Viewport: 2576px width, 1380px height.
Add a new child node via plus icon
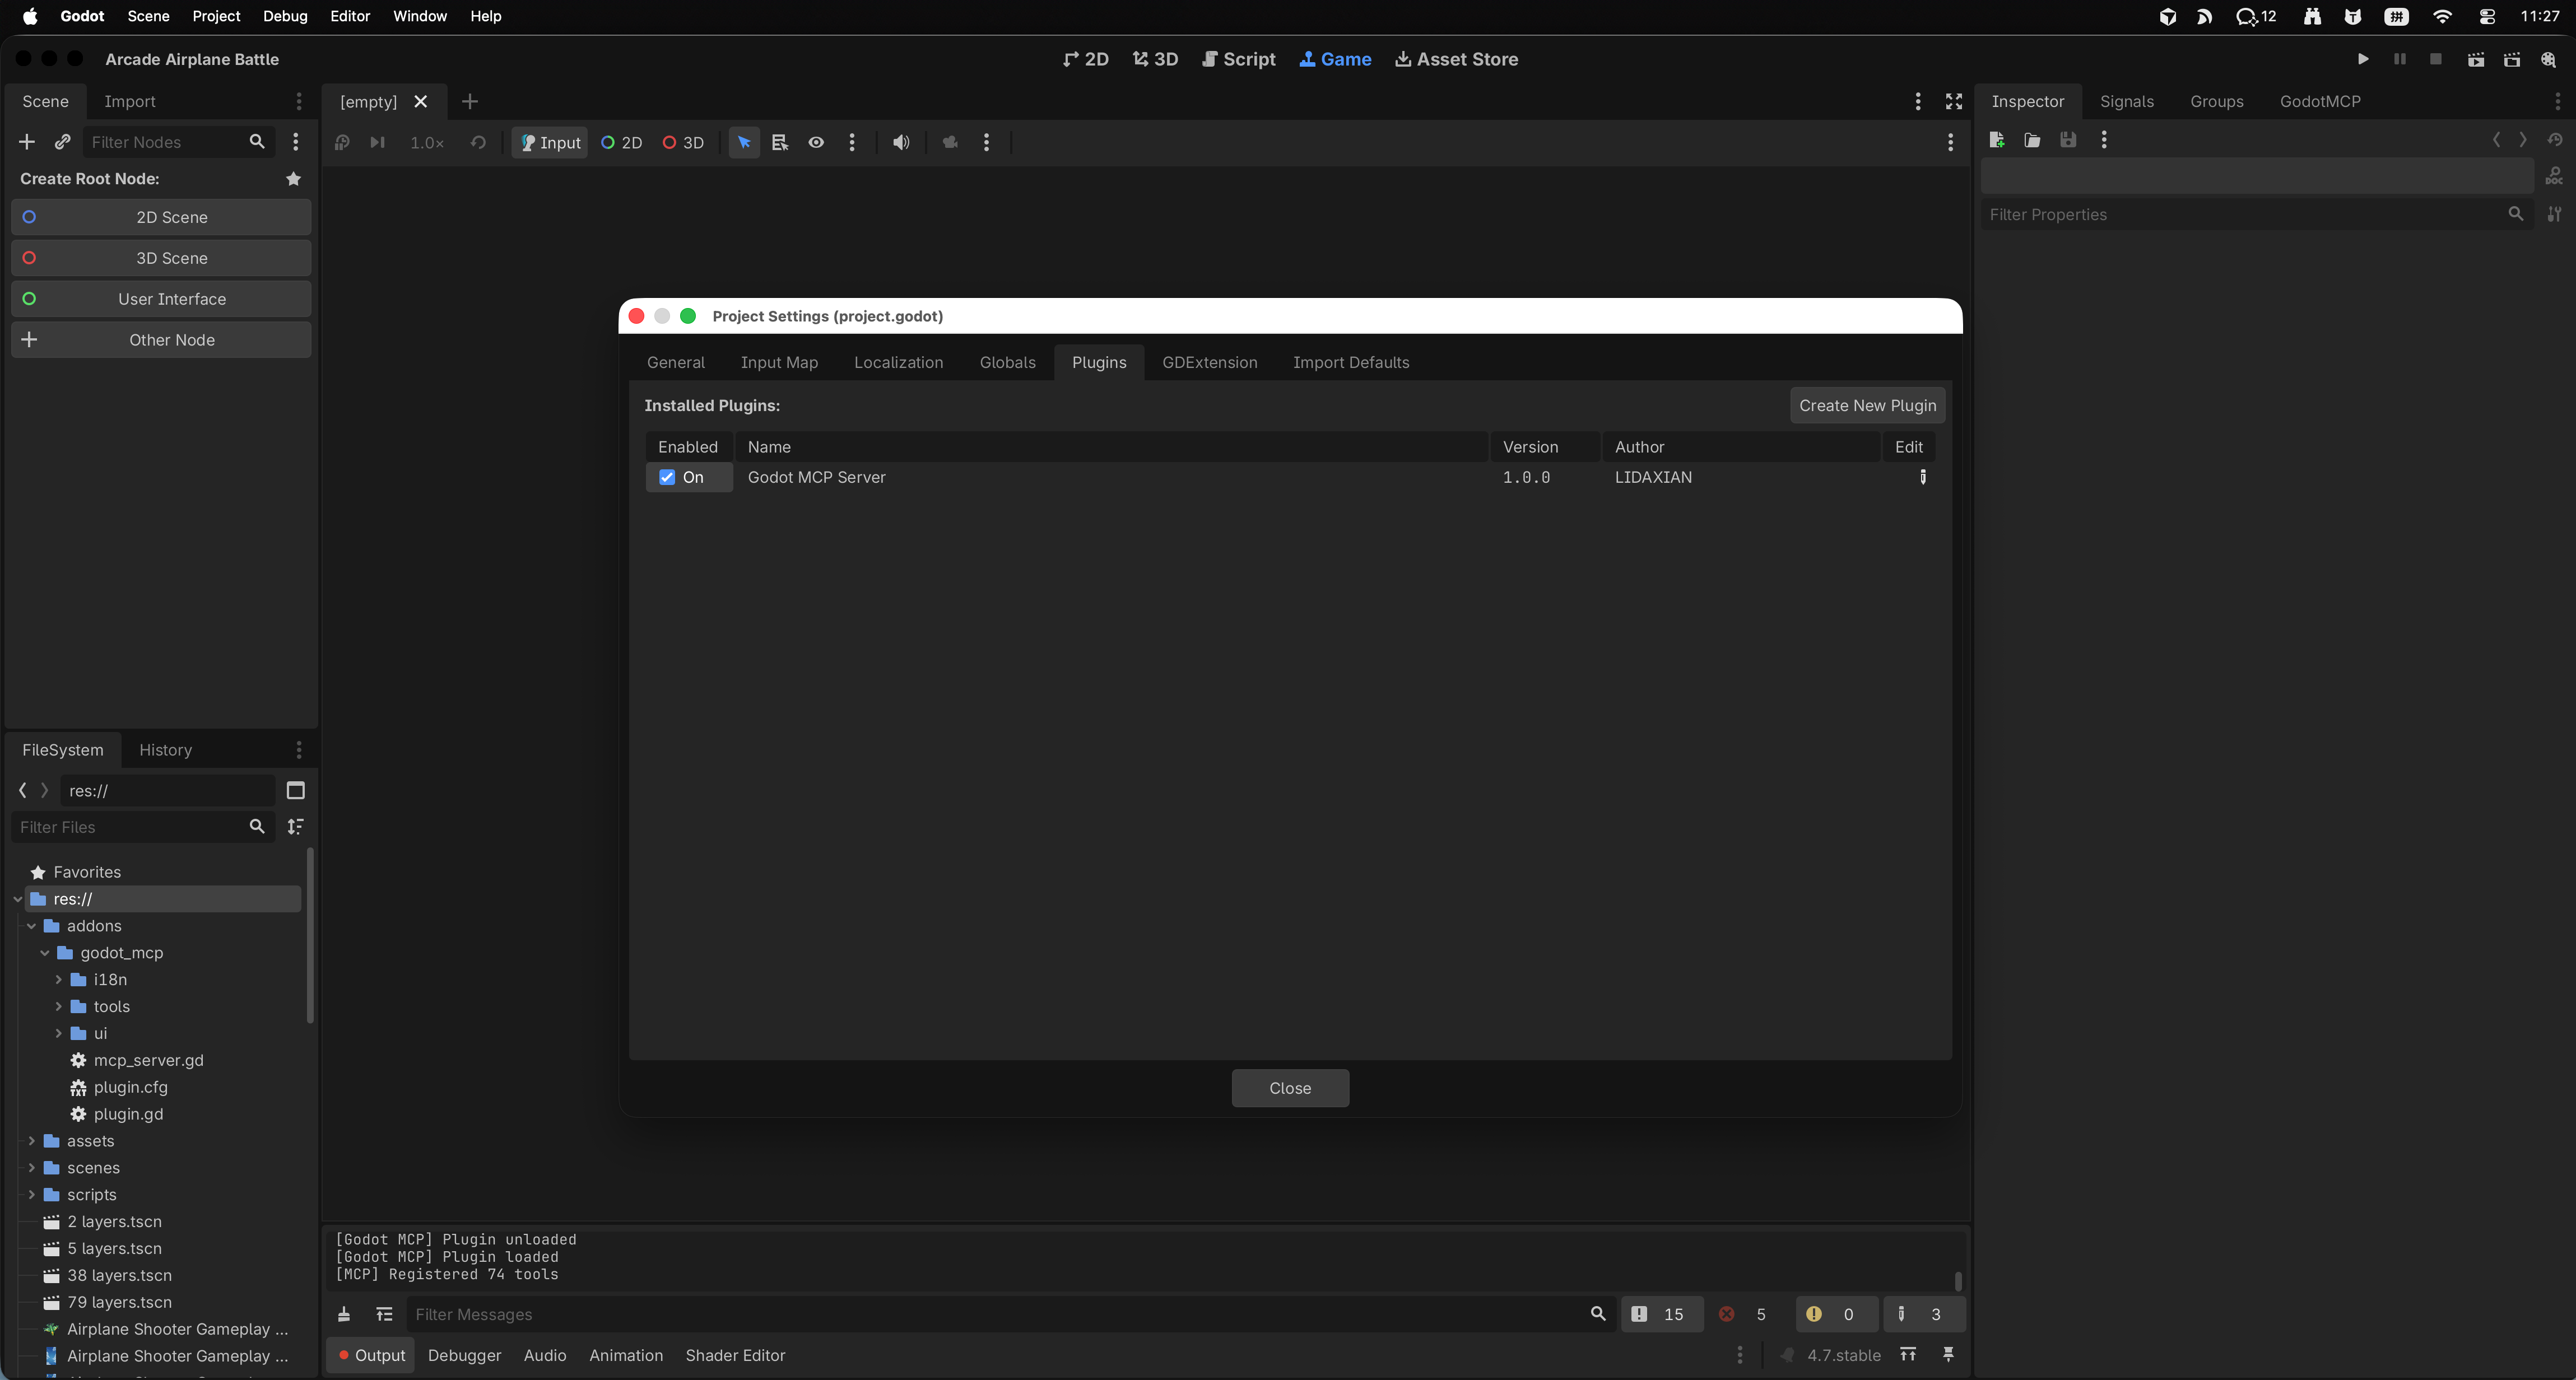[27, 142]
